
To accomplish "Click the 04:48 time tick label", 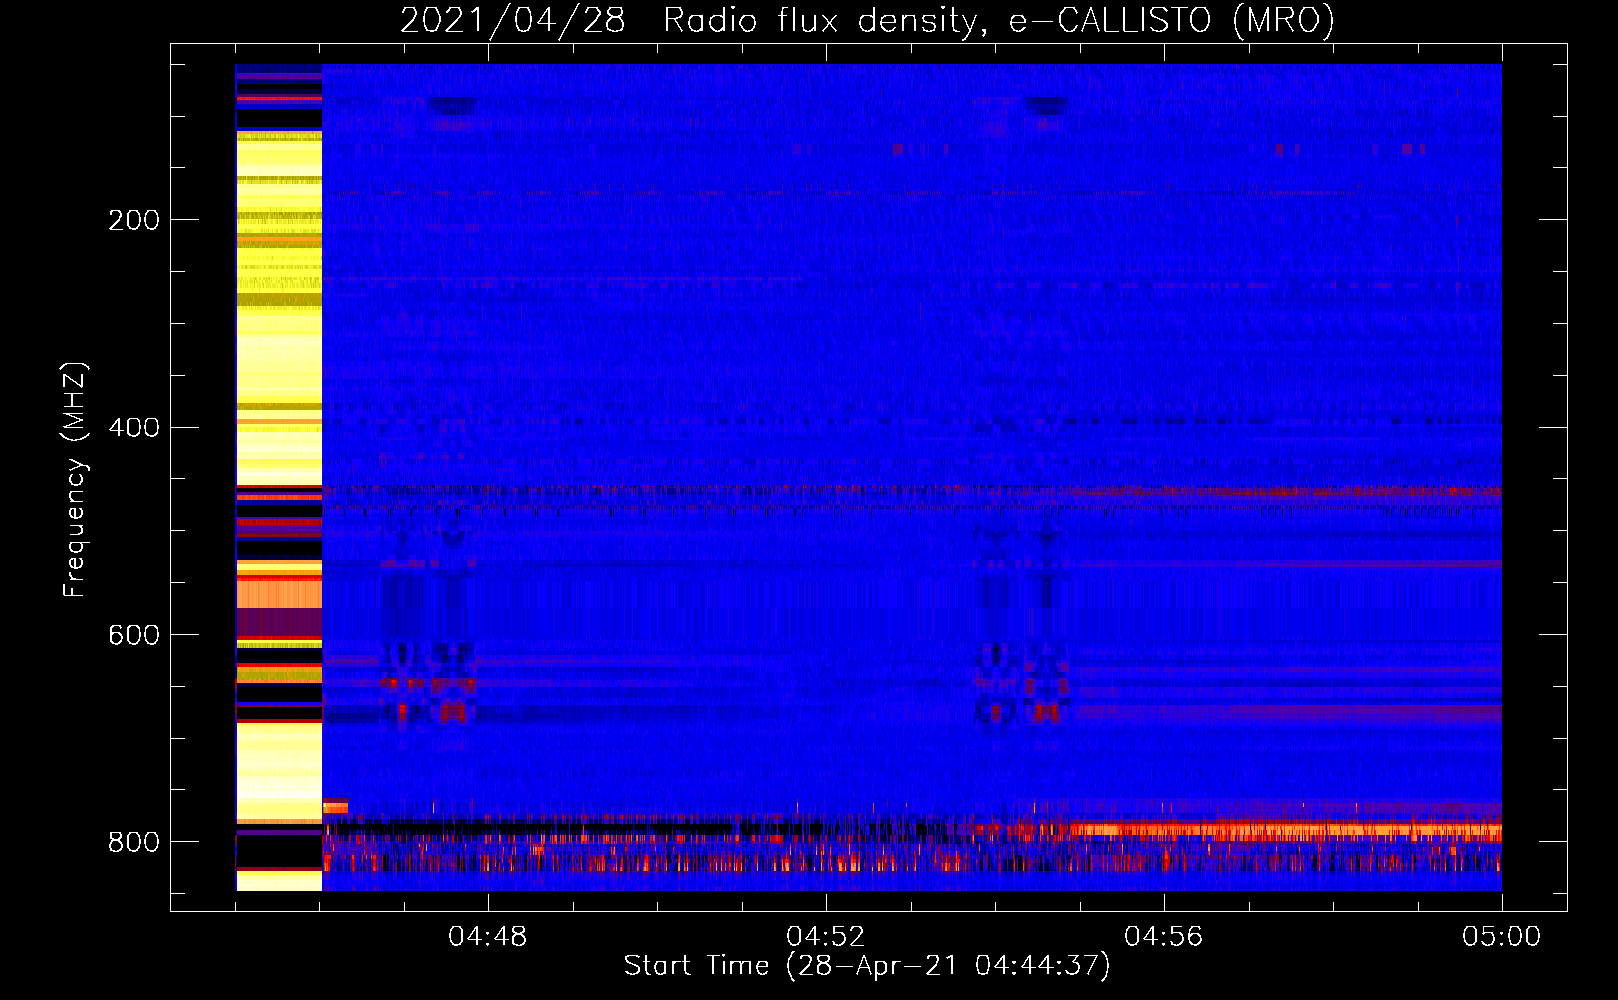I will point(488,937).
